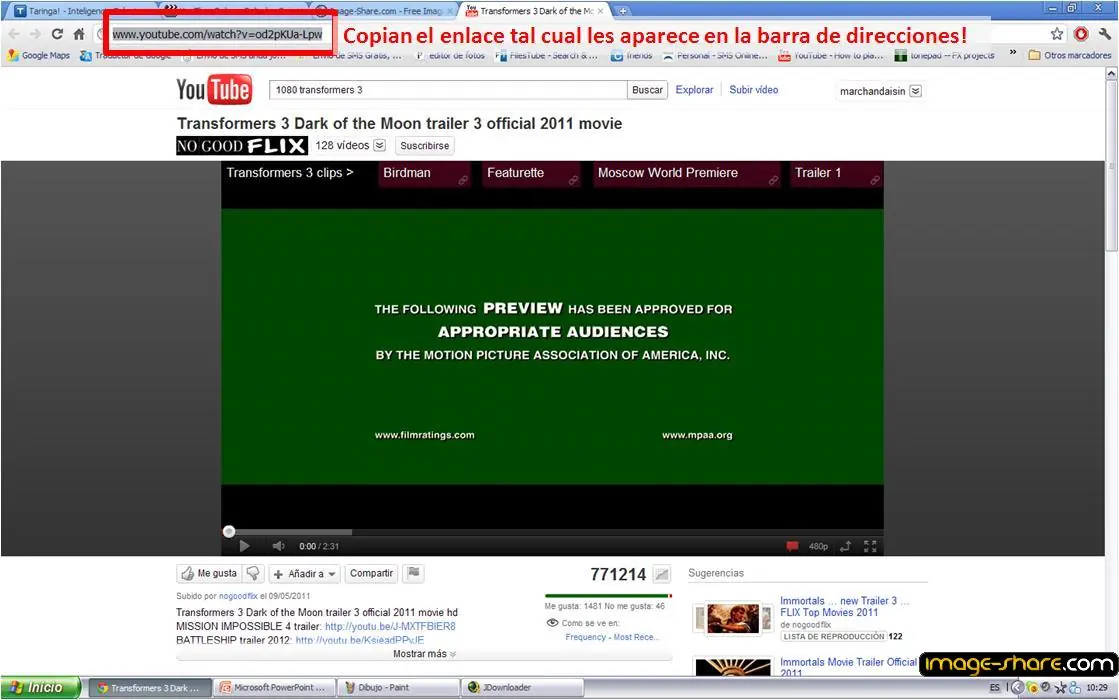Toggle the red annotations icon in player
Image resolution: width=1119 pixels, height=700 pixels.
tap(792, 546)
